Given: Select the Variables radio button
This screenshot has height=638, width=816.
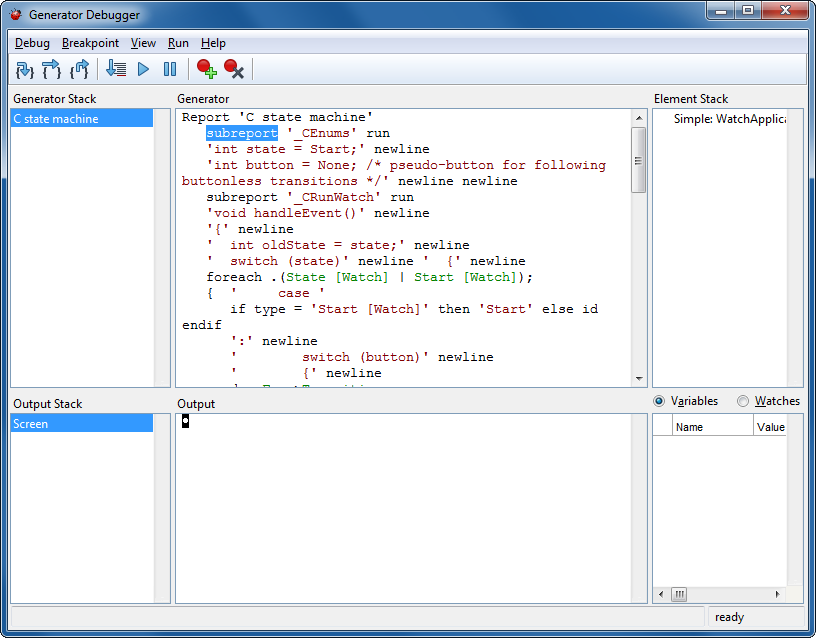Looking at the screenshot, I should [659, 401].
